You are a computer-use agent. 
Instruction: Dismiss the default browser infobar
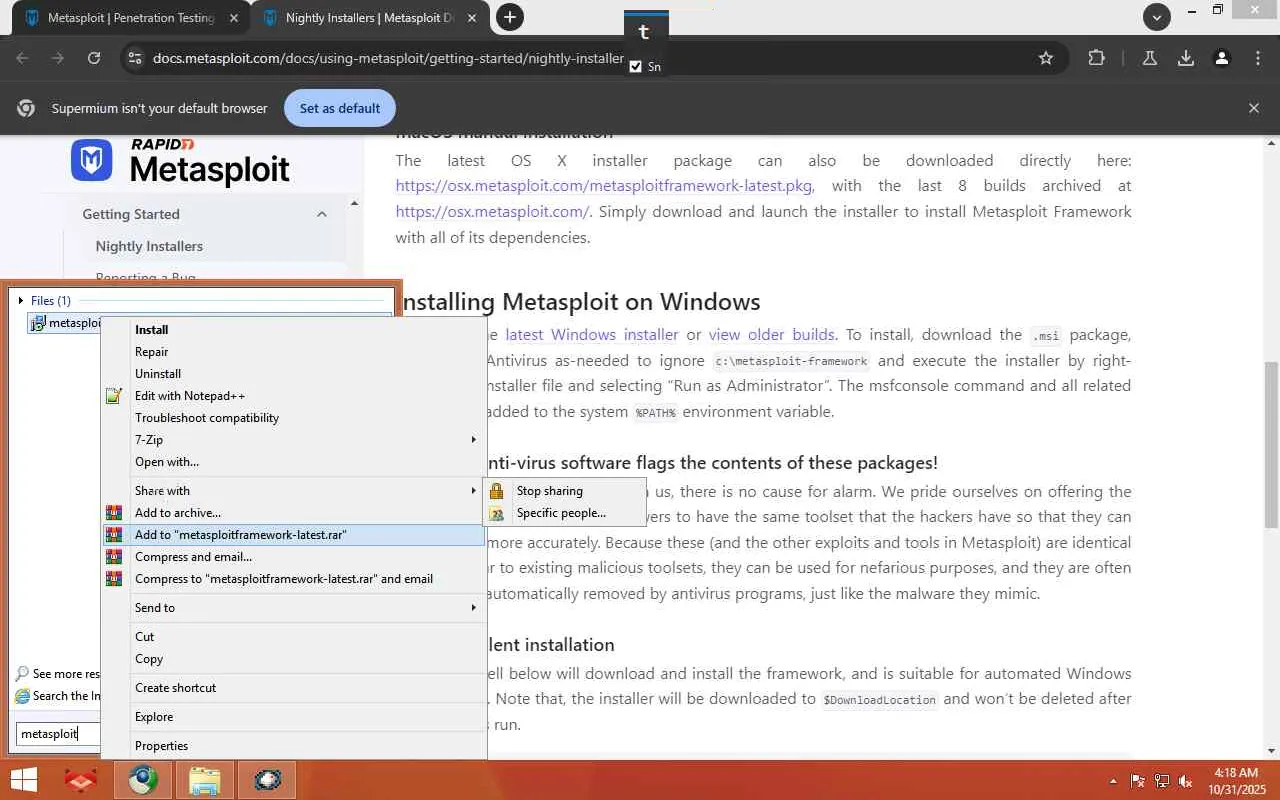tap(1254, 108)
